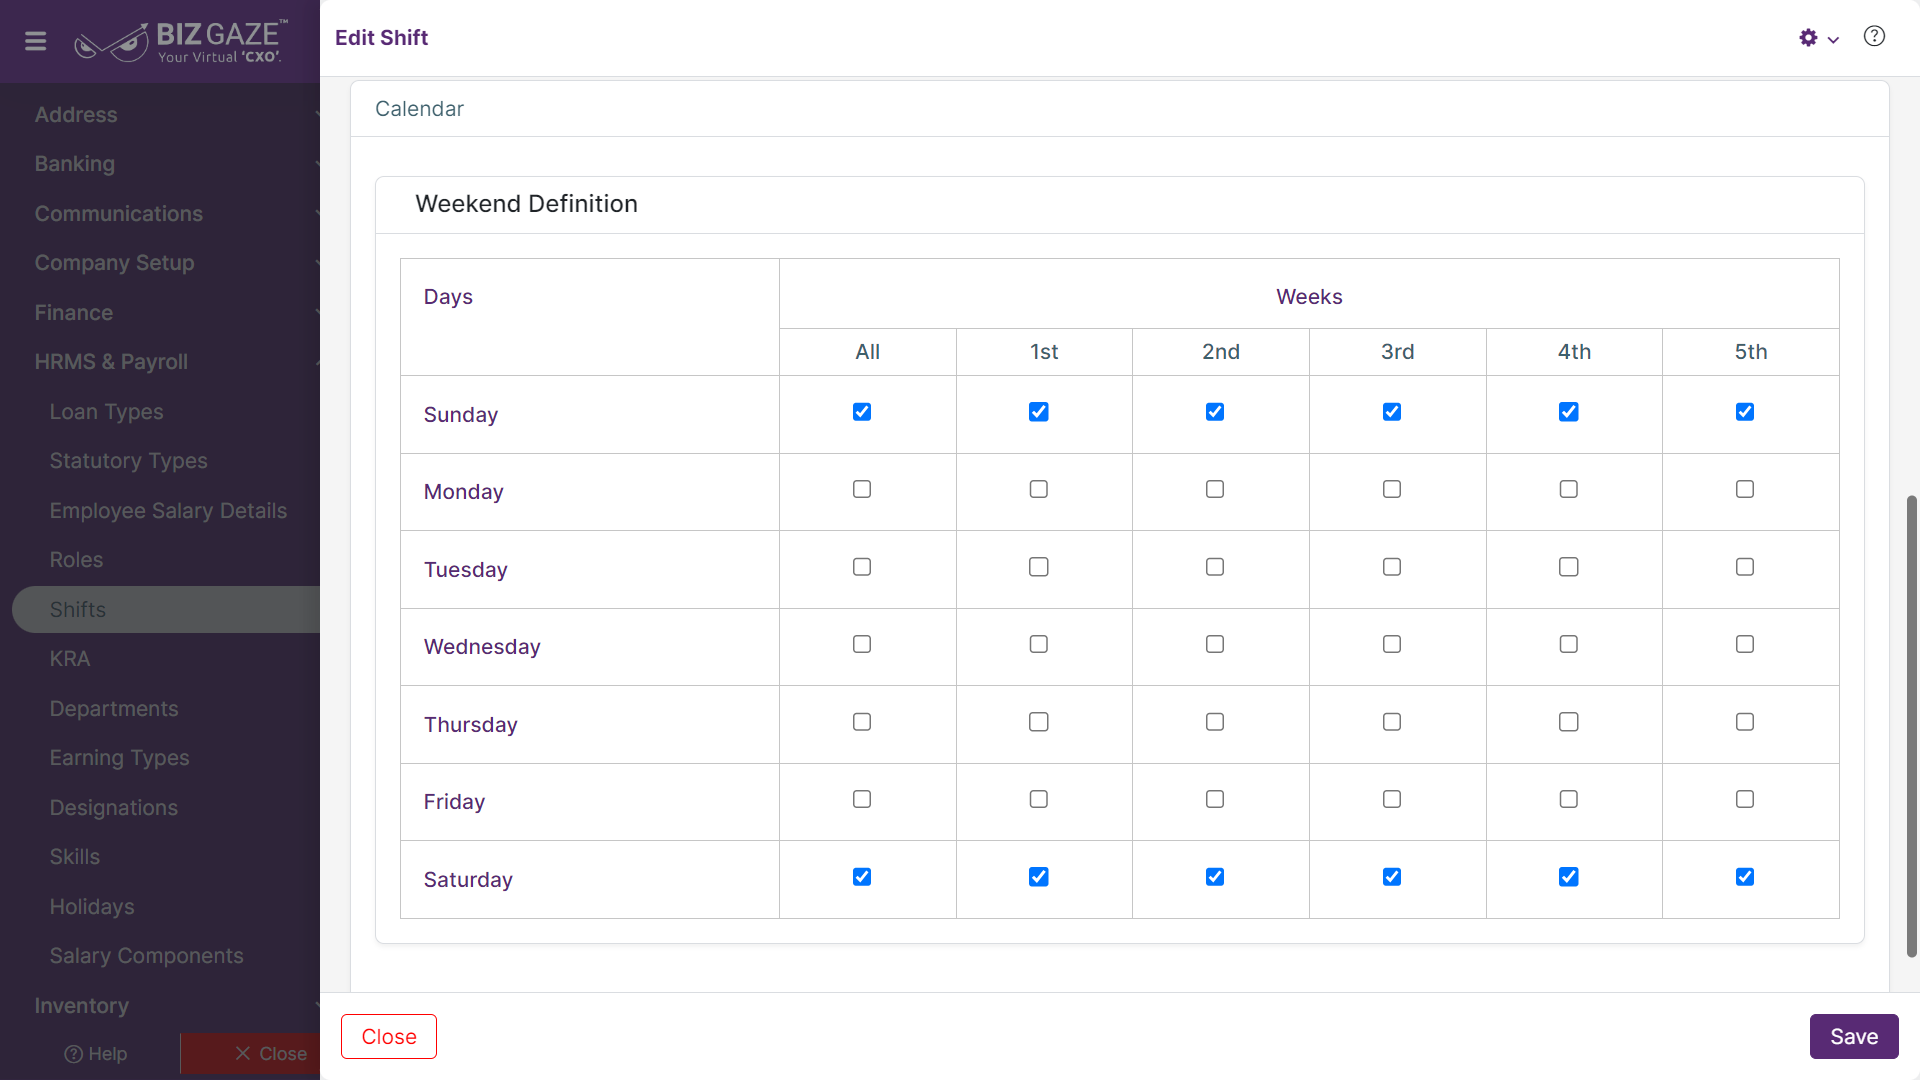This screenshot has height=1080, width=1920.
Task: Open Employee Salary Details
Action: point(168,511)
